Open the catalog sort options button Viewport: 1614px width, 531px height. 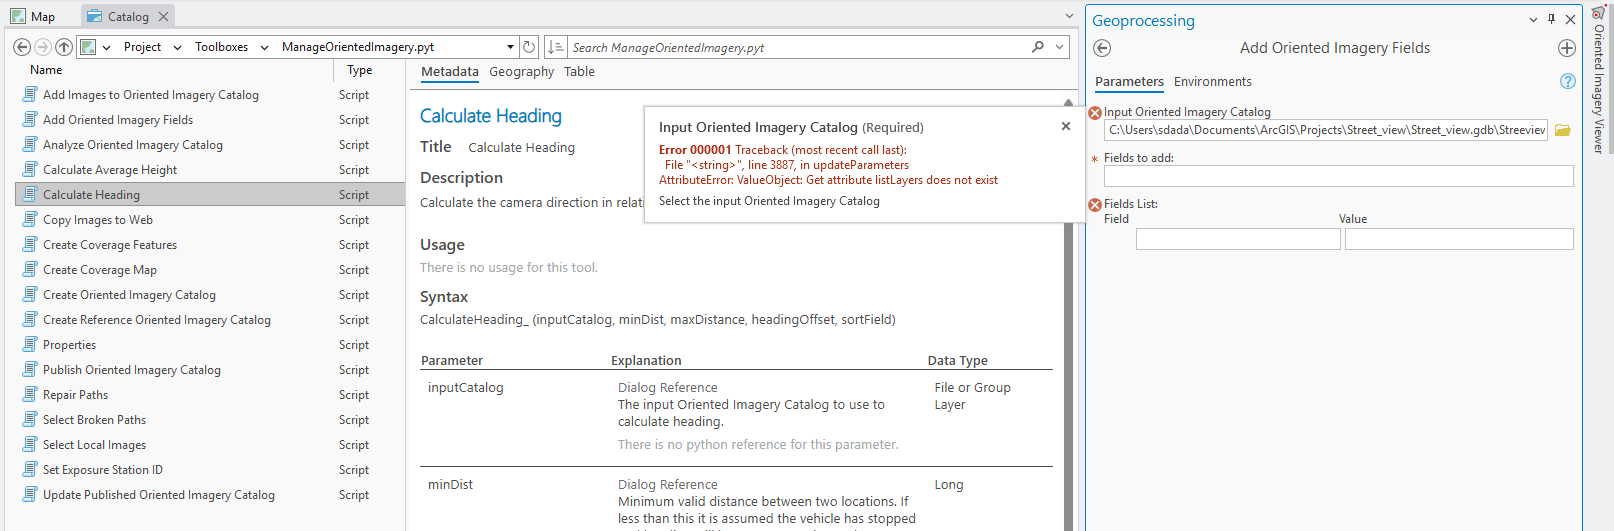click(556, 47)
